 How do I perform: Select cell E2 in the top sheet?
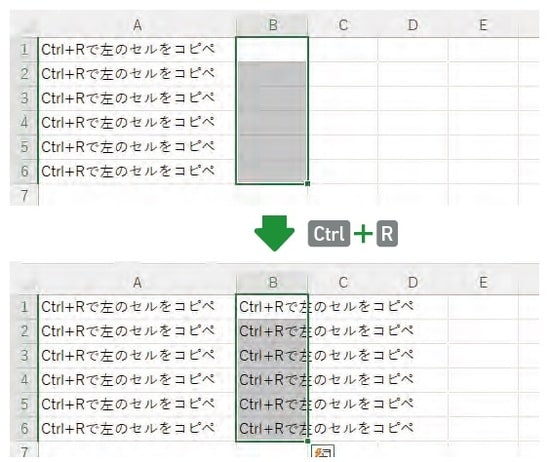(x=483, y=74)
